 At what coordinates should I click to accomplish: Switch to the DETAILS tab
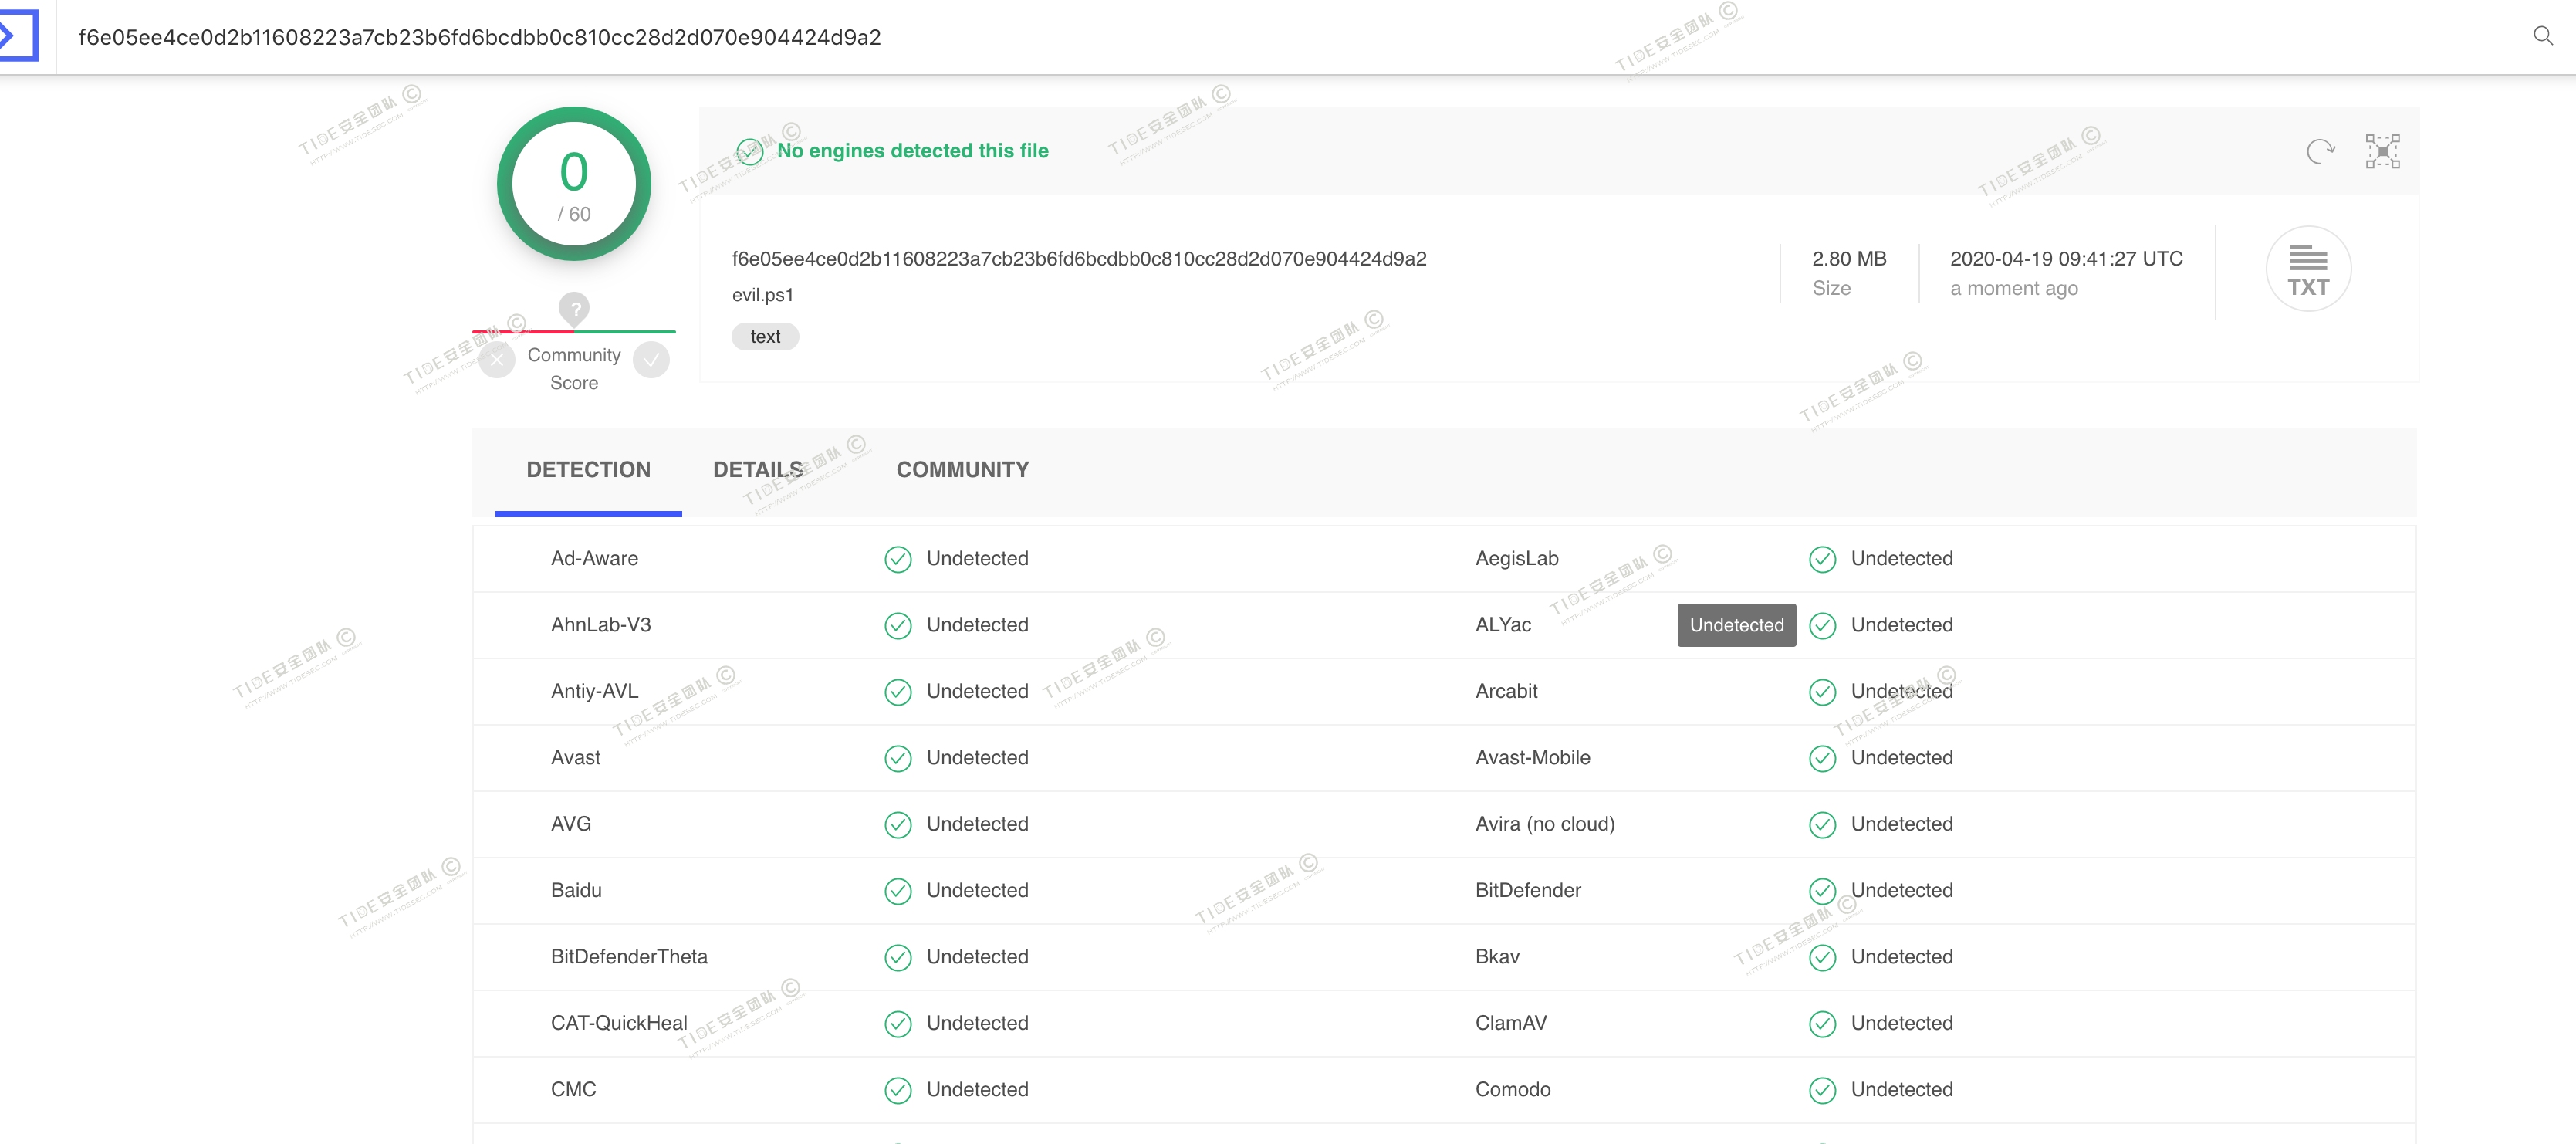point(757,470)
